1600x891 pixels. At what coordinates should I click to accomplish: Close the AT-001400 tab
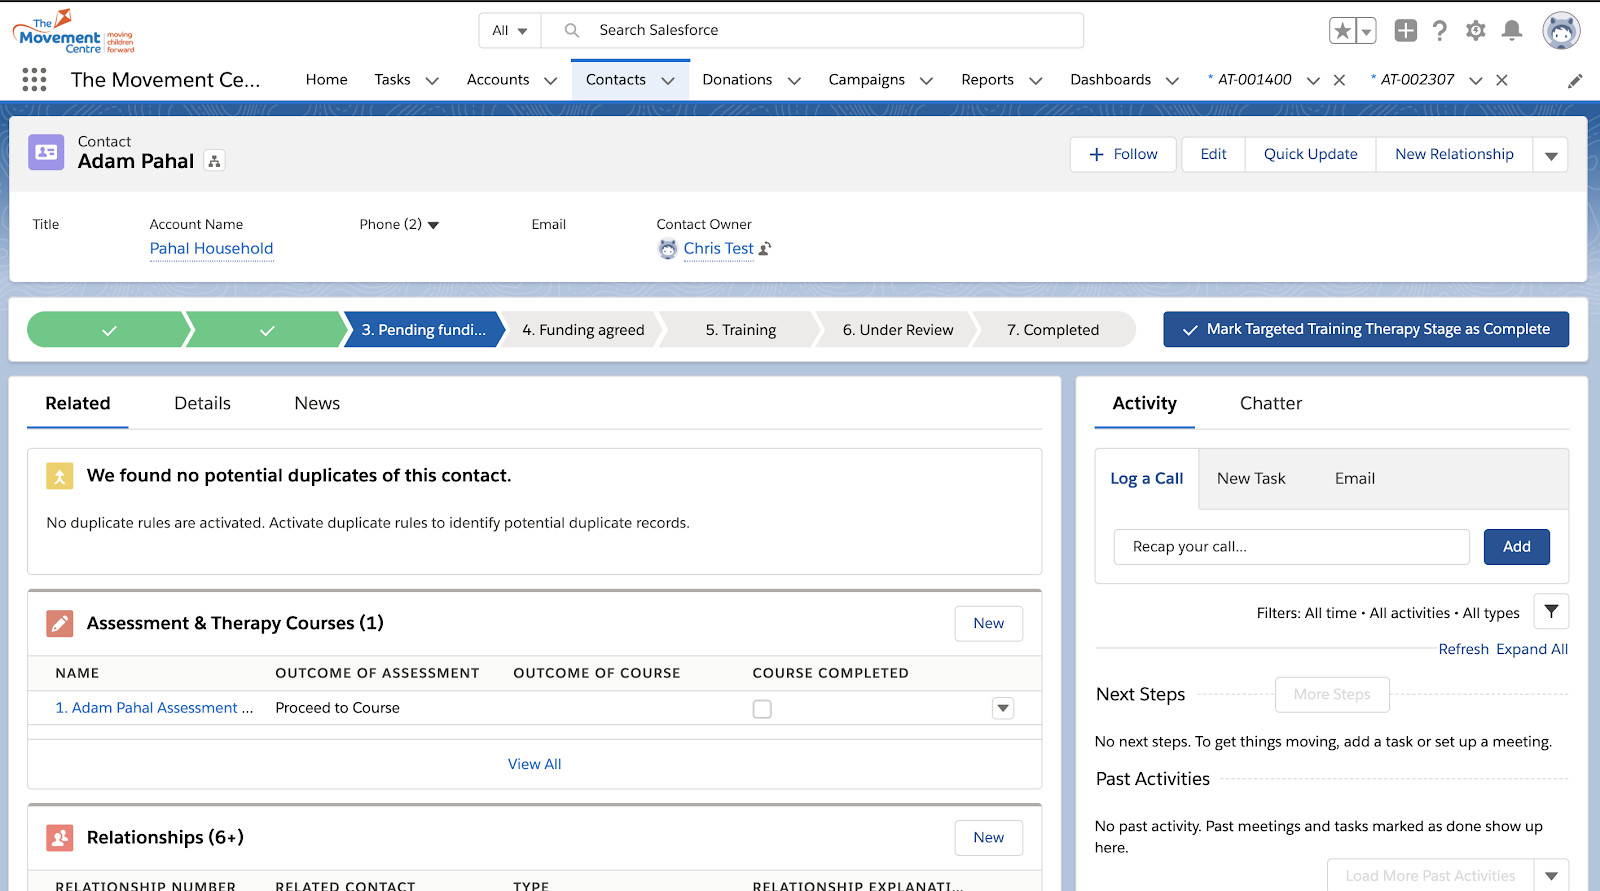1339,80
